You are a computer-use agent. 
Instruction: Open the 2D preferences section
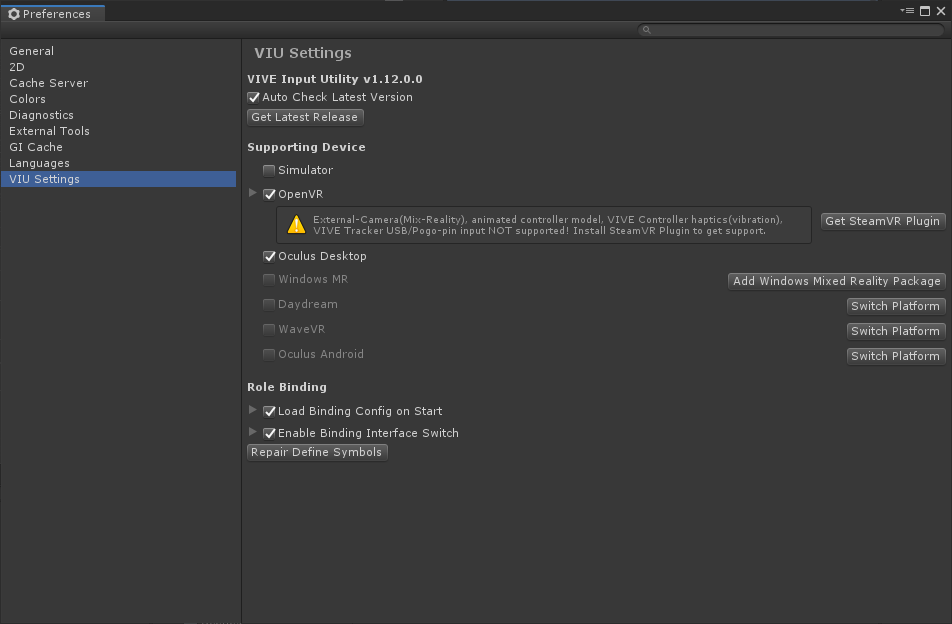(x=118, y=67)
